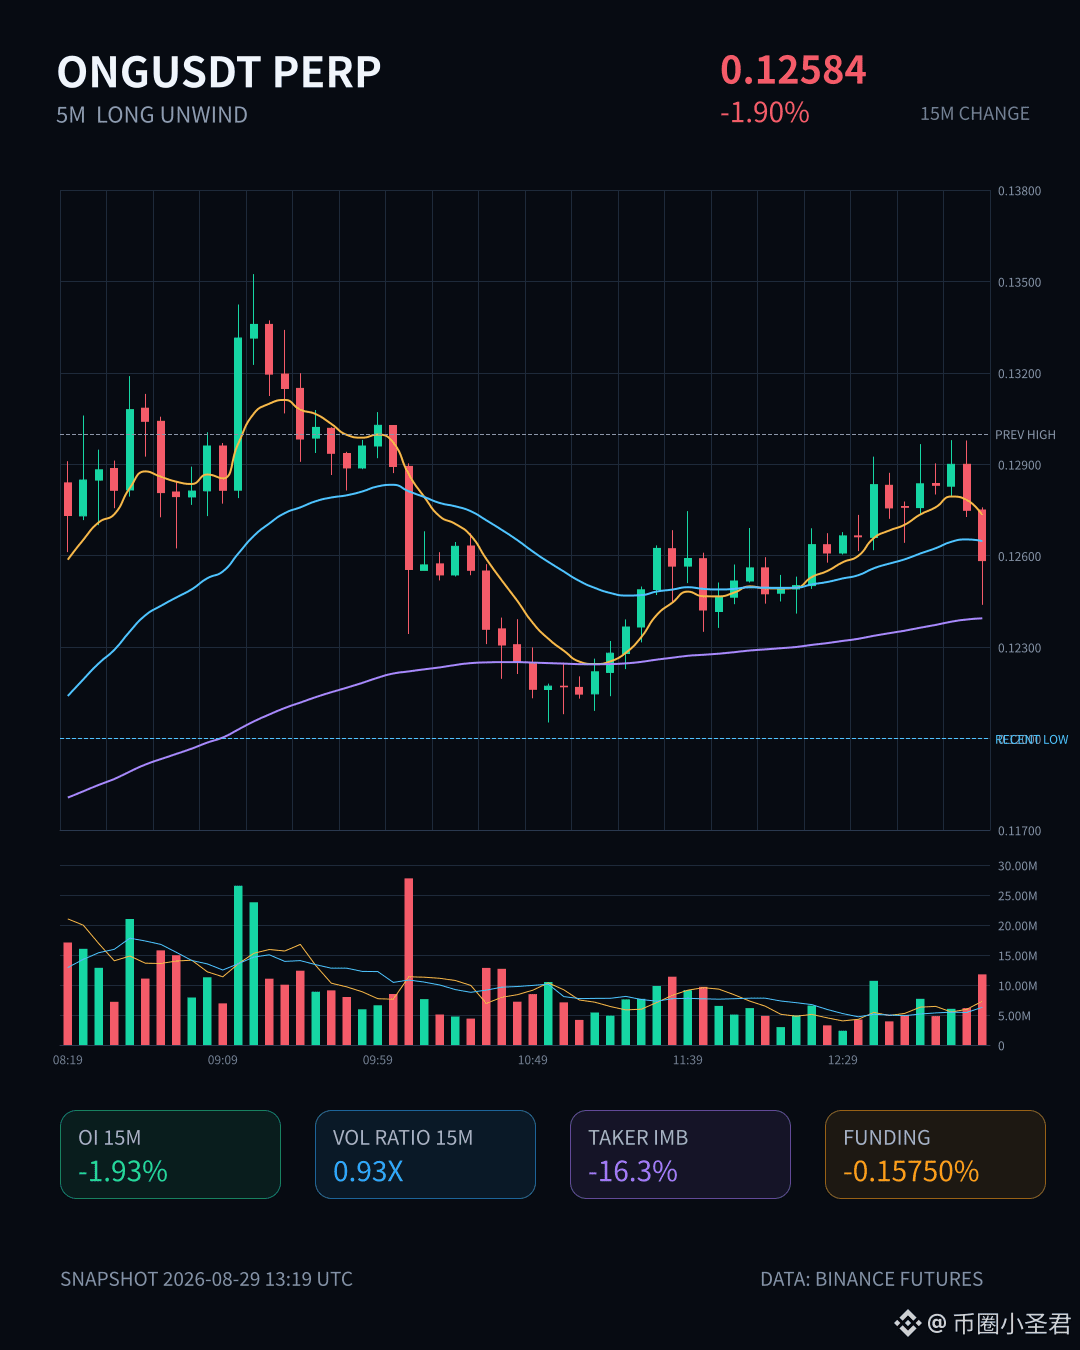Image resolution: width=1080 pixels, height=1350 pixels.
Task: Click the 0.12600 price axis label
Action: pos(1019,557)
